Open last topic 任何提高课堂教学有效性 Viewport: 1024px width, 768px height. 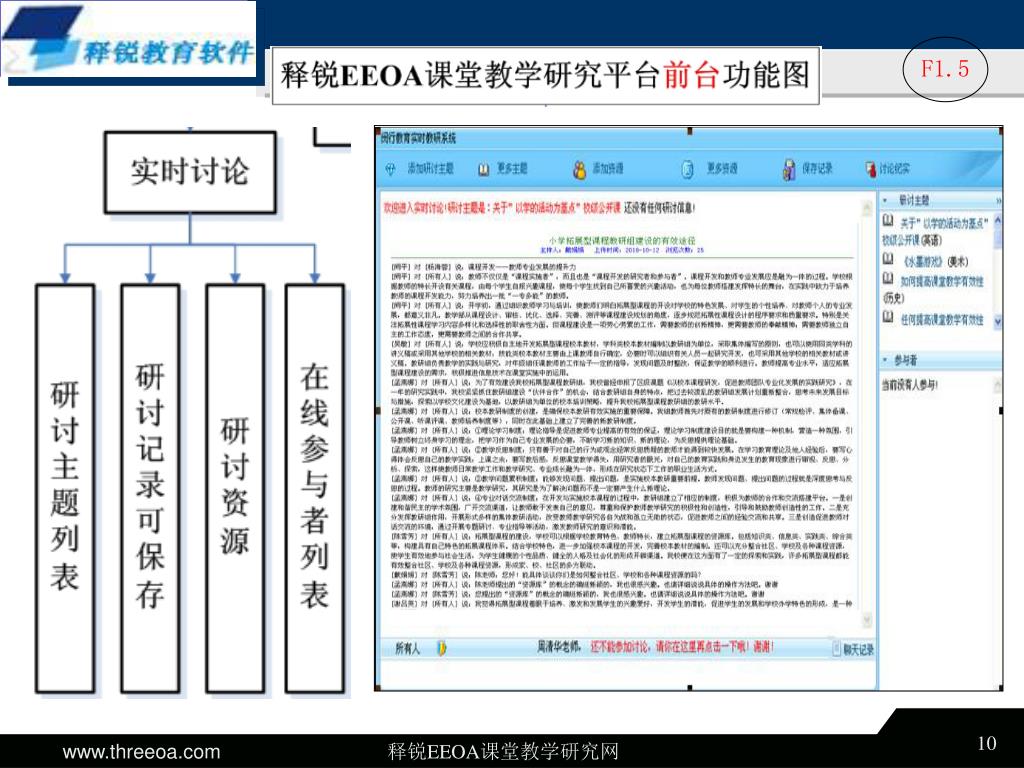pos(942,319)
